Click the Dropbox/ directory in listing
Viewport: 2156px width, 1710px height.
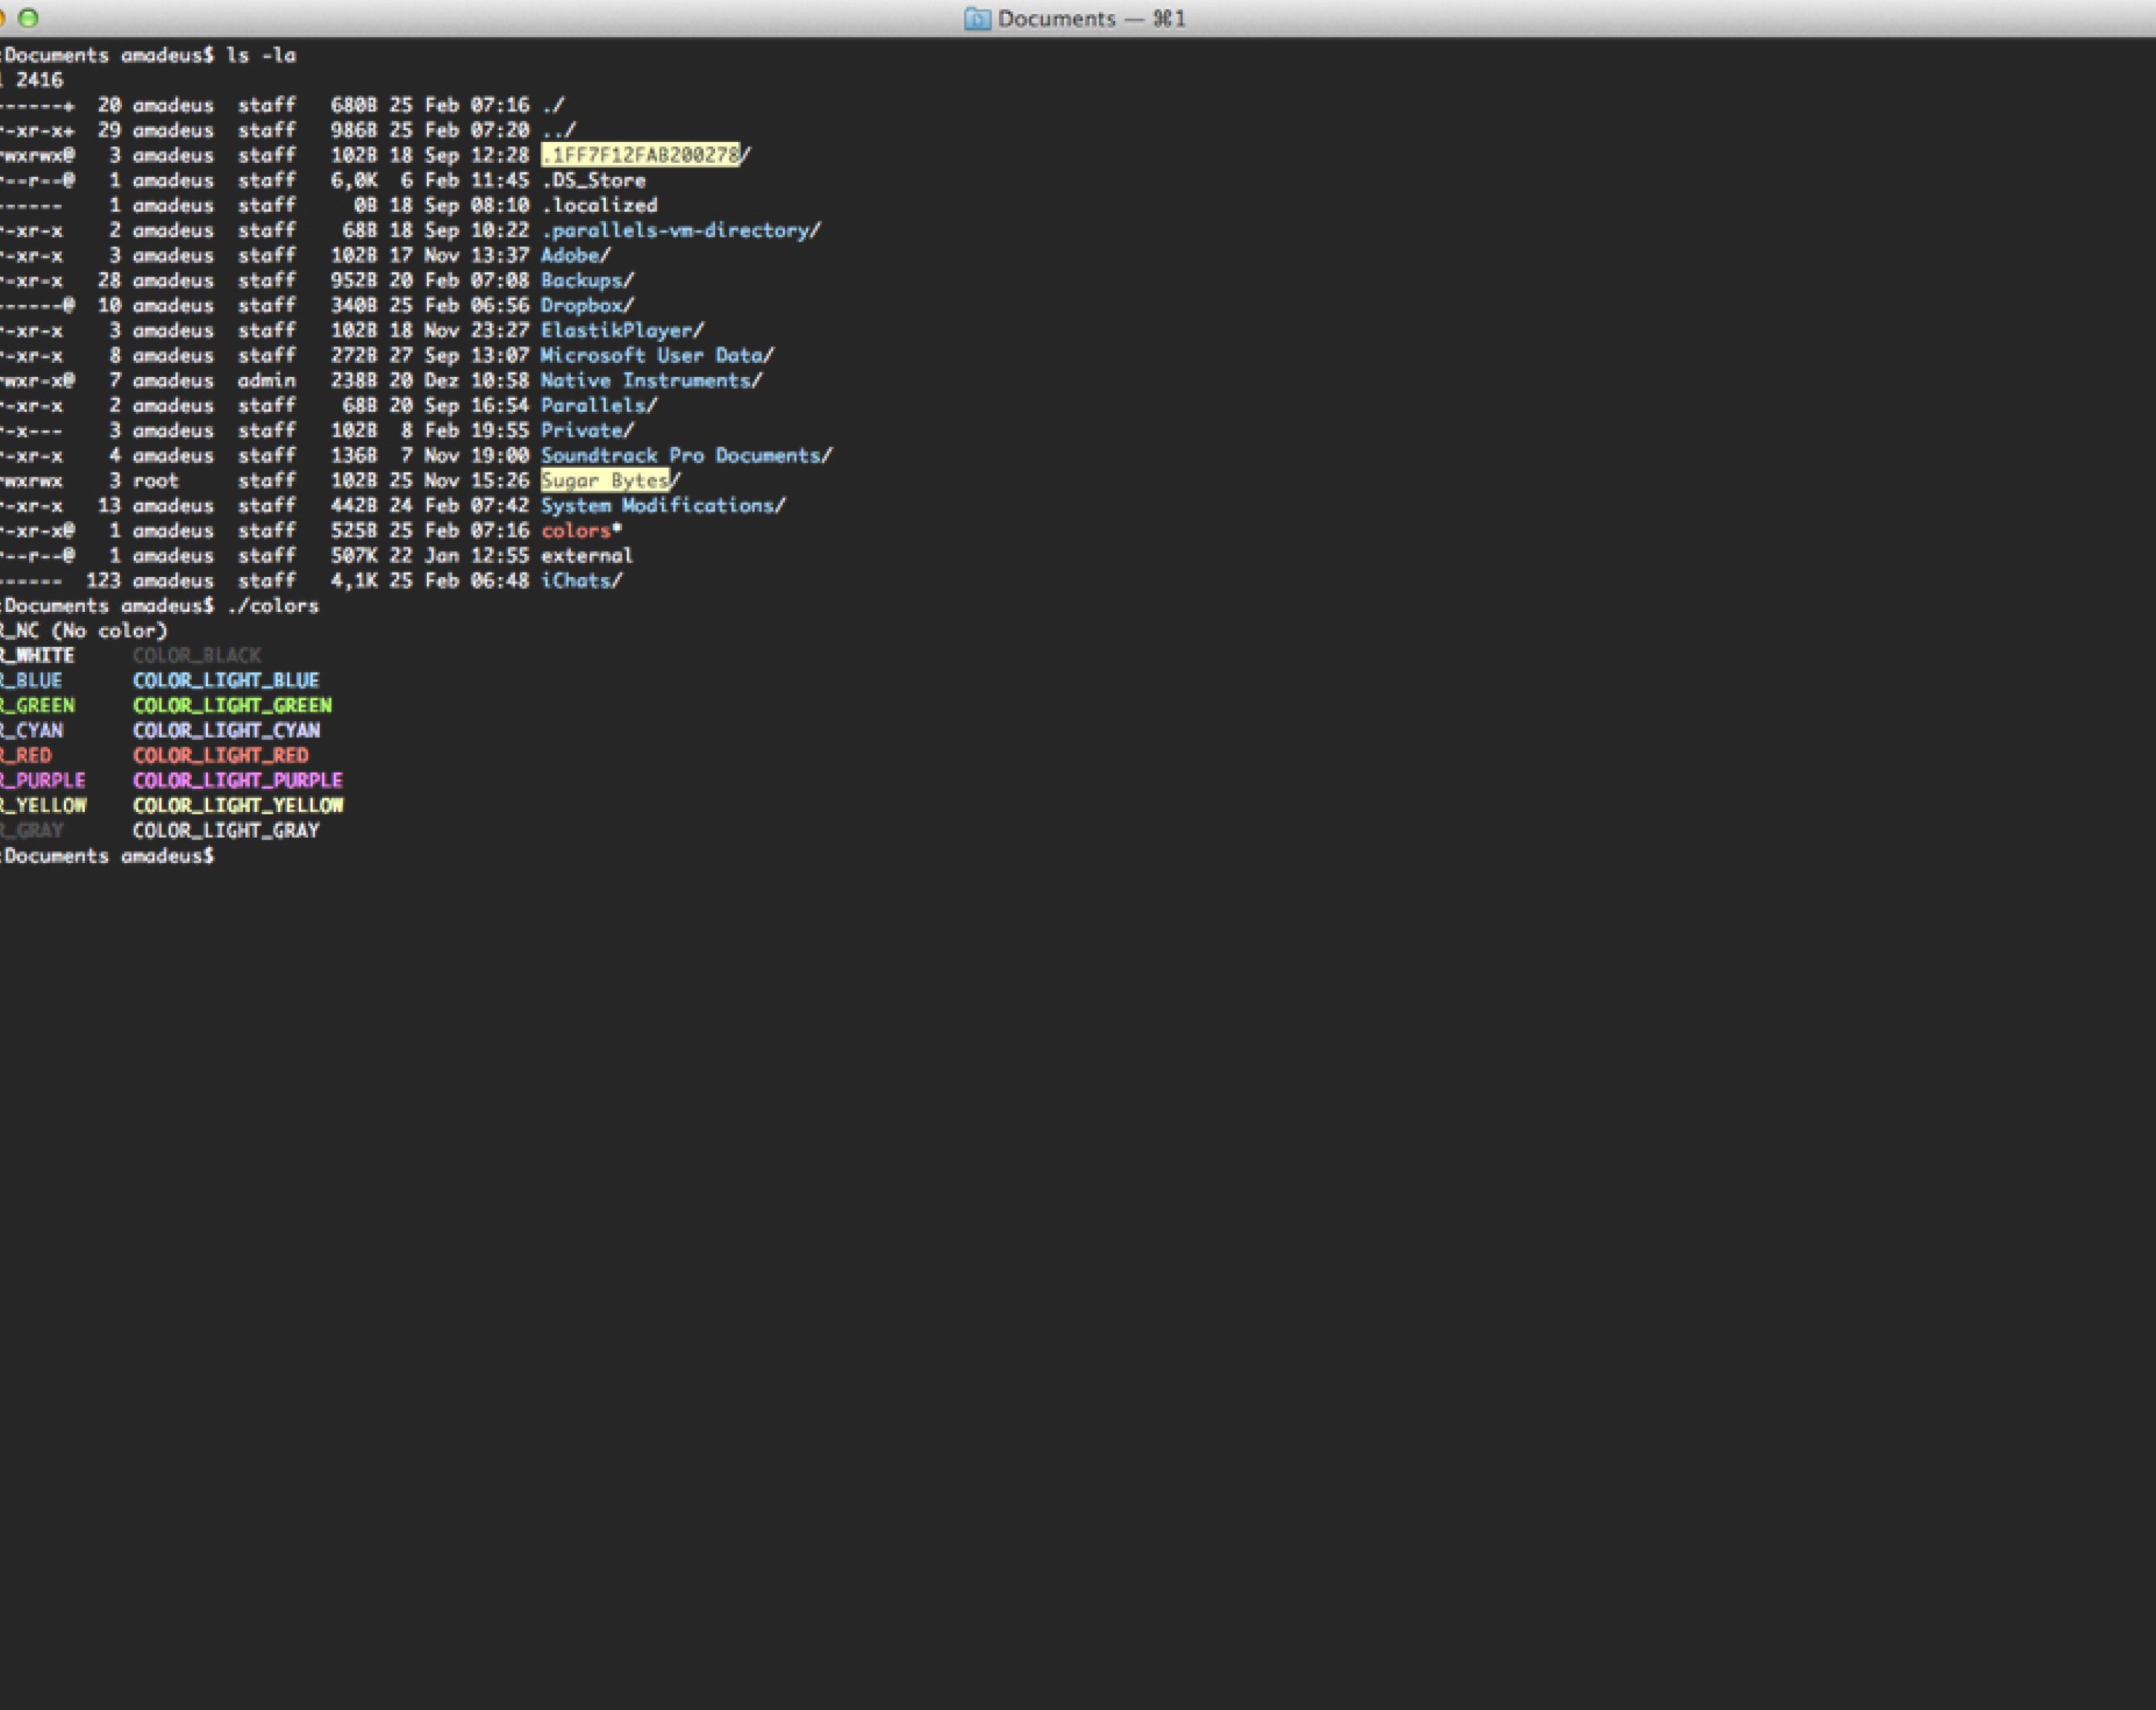pos(587,305)
